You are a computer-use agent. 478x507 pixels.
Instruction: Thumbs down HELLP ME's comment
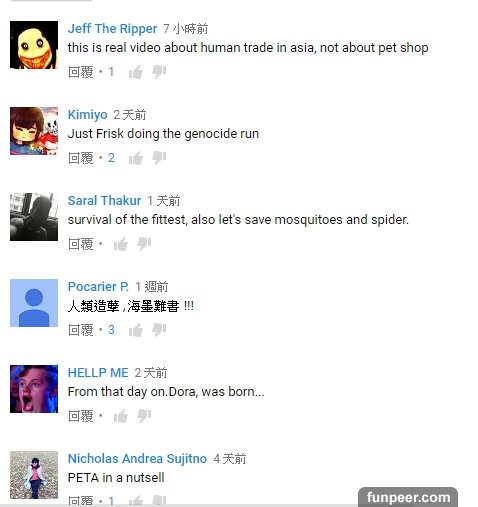[144, 416]
